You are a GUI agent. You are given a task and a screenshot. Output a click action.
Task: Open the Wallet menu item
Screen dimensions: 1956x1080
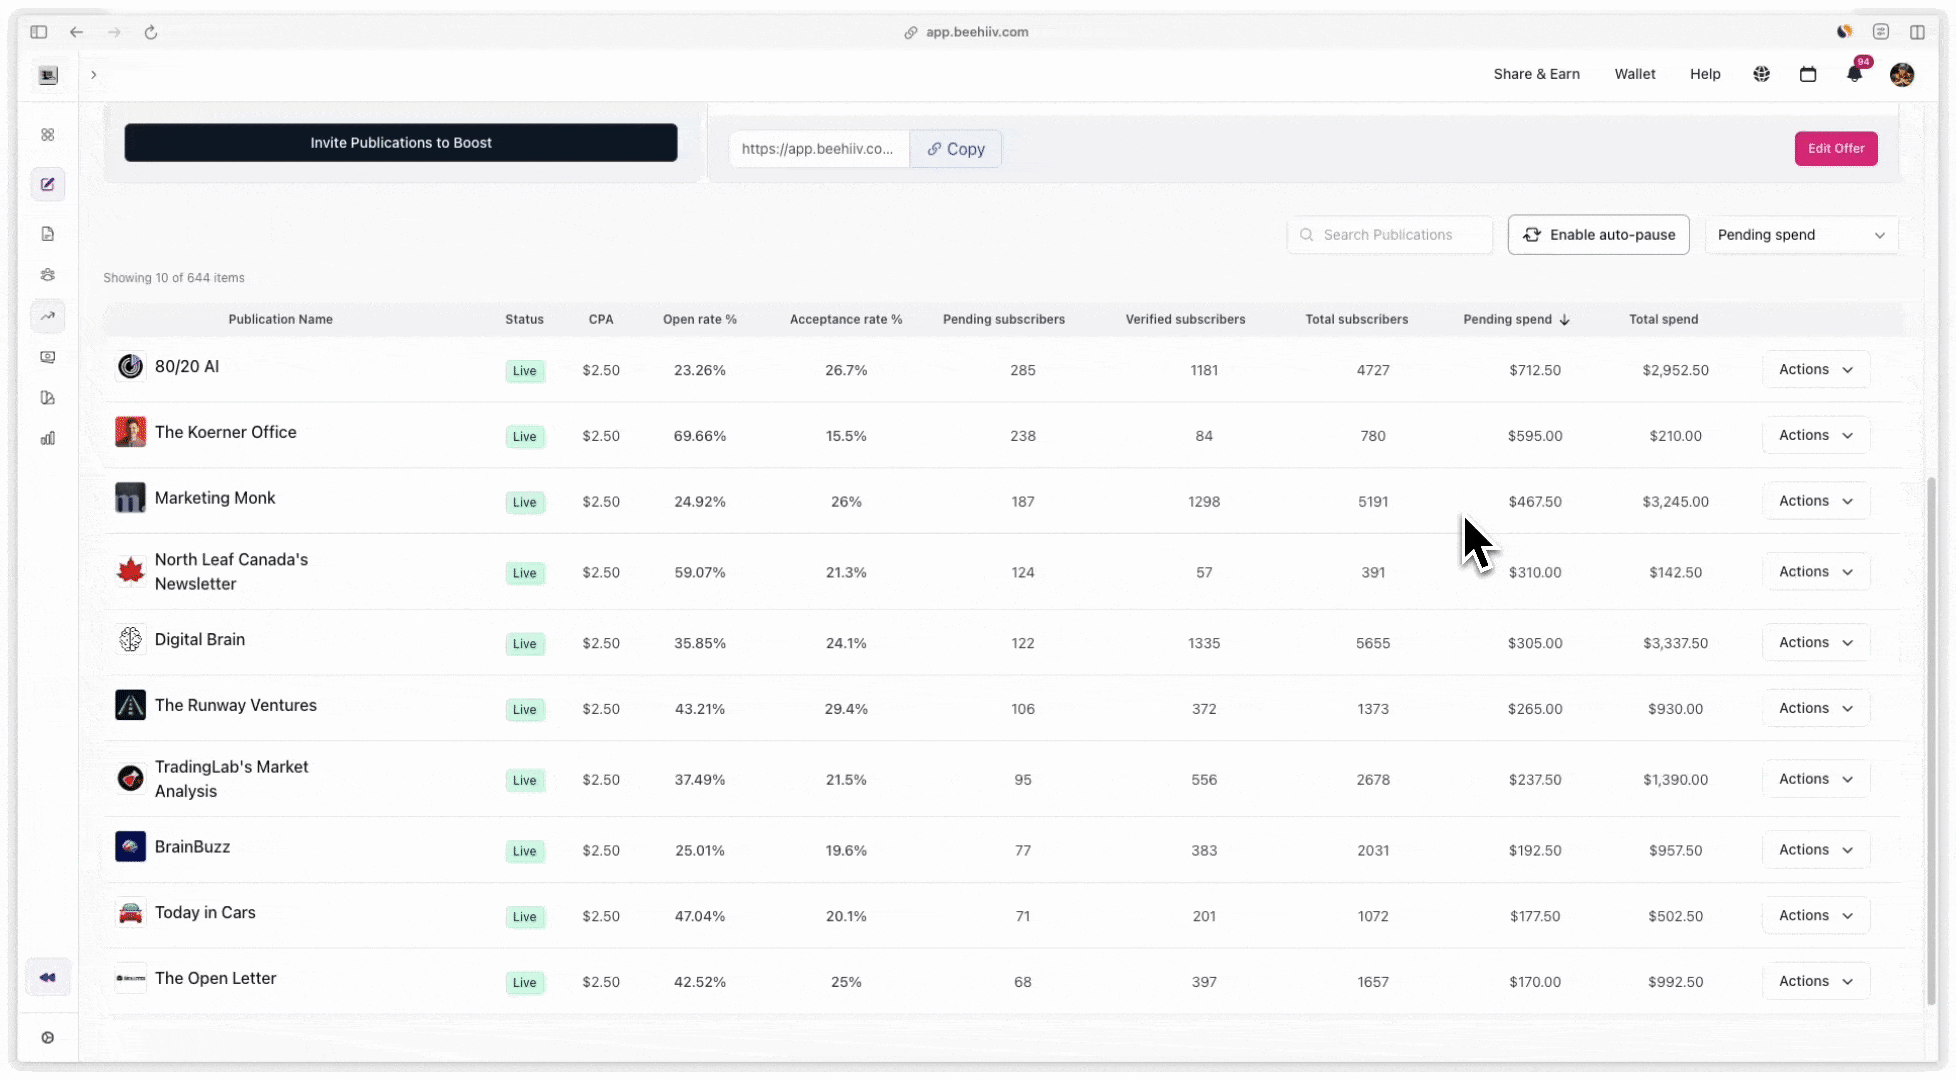pyautogui.click(x=1635, y=74)
